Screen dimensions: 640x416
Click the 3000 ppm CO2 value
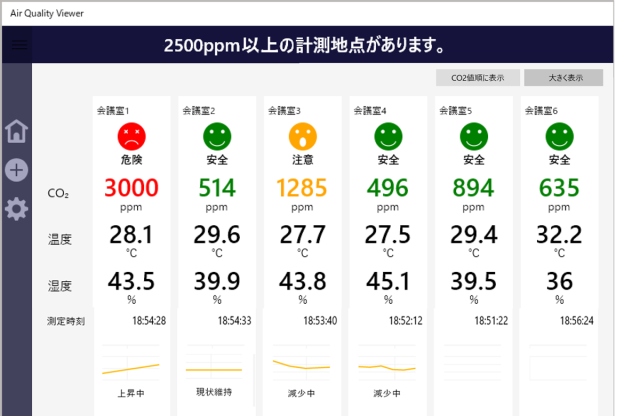click(x=131, y=188)
